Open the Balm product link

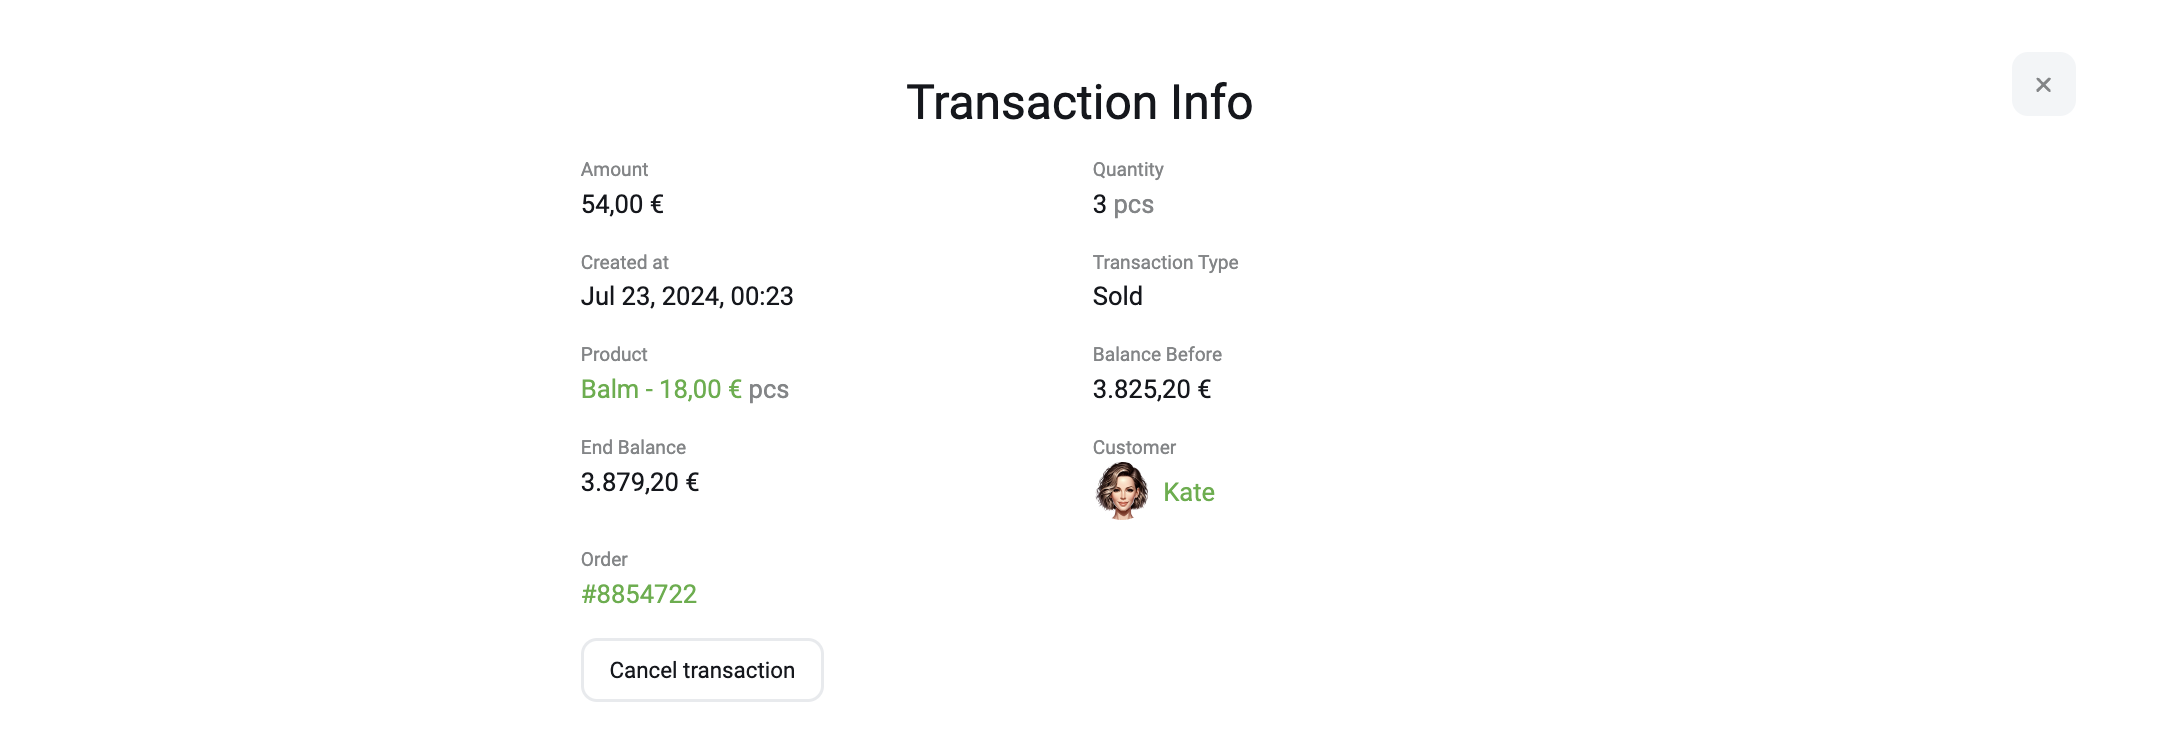tap(661, 389)
